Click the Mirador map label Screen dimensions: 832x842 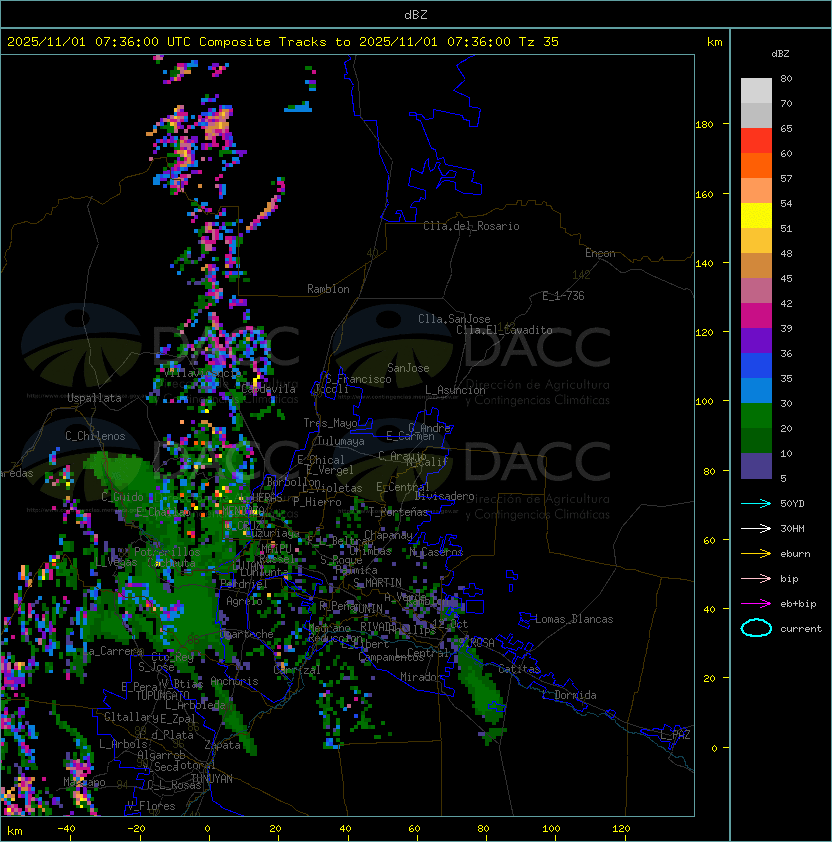coord(422,677)
